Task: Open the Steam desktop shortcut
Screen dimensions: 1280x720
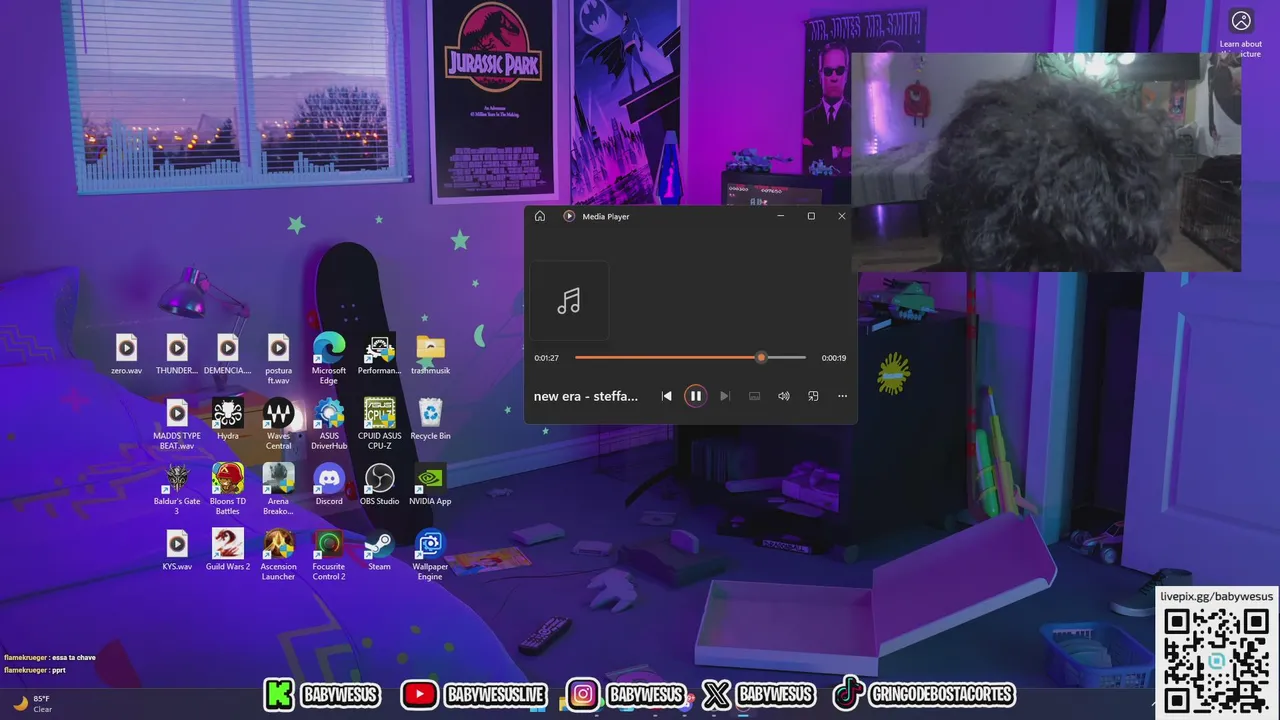Action: click(x=379, y=551)
